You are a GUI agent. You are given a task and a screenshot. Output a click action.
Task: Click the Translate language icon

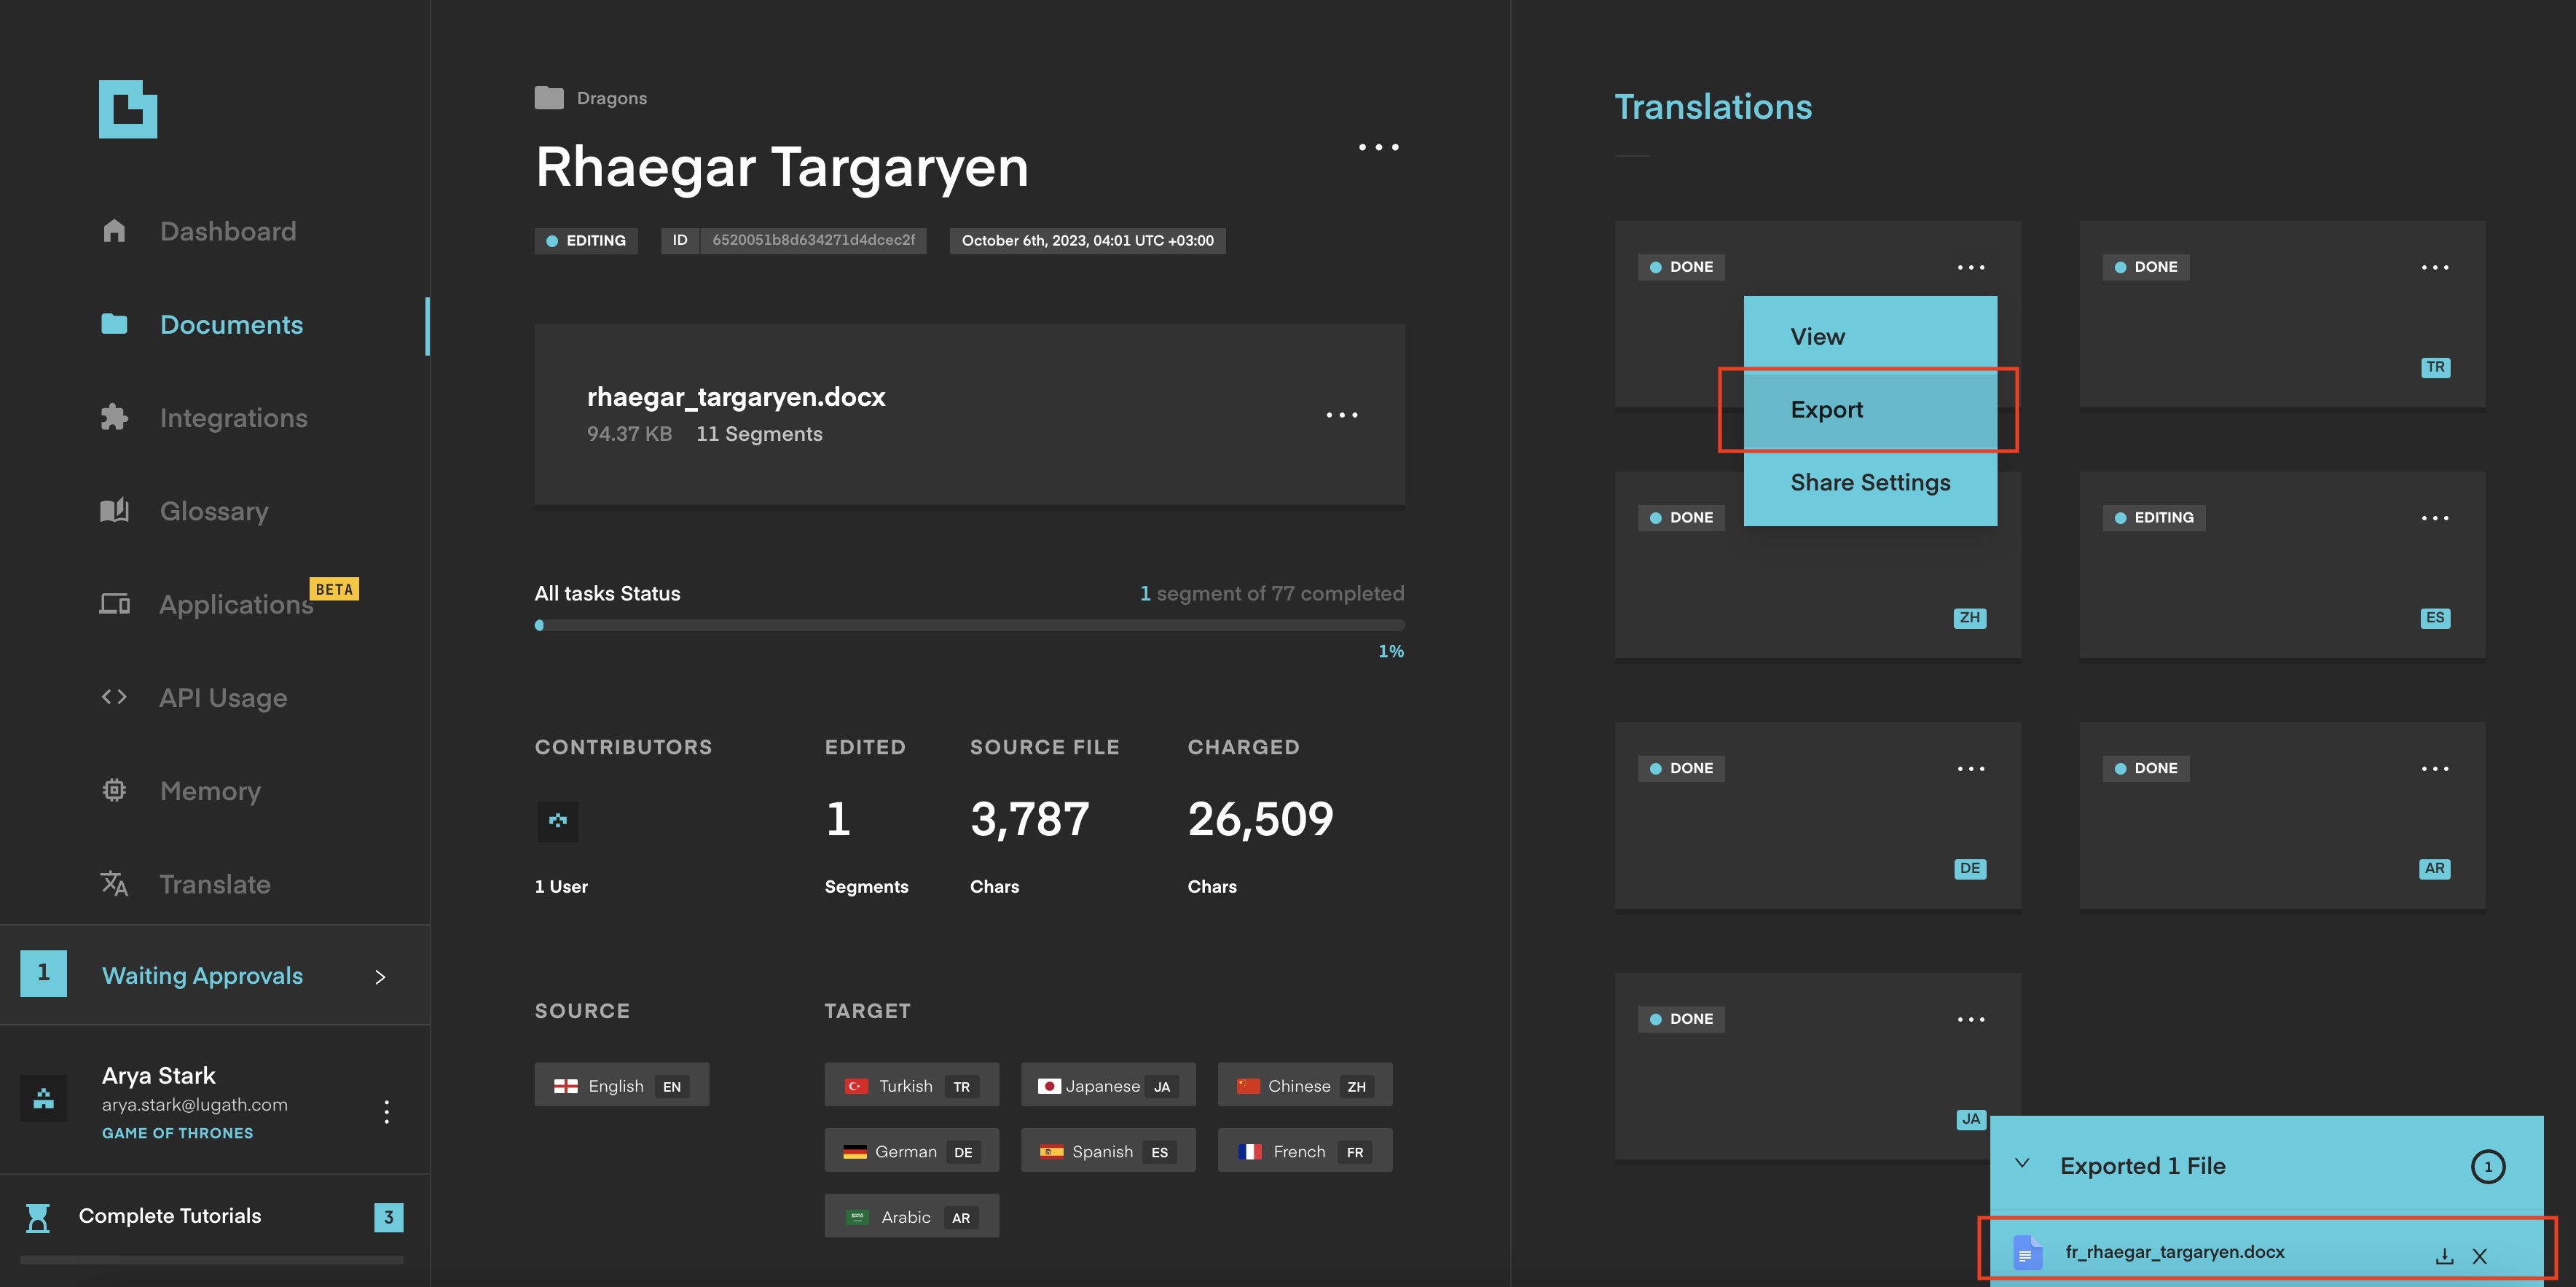point(114,884)
